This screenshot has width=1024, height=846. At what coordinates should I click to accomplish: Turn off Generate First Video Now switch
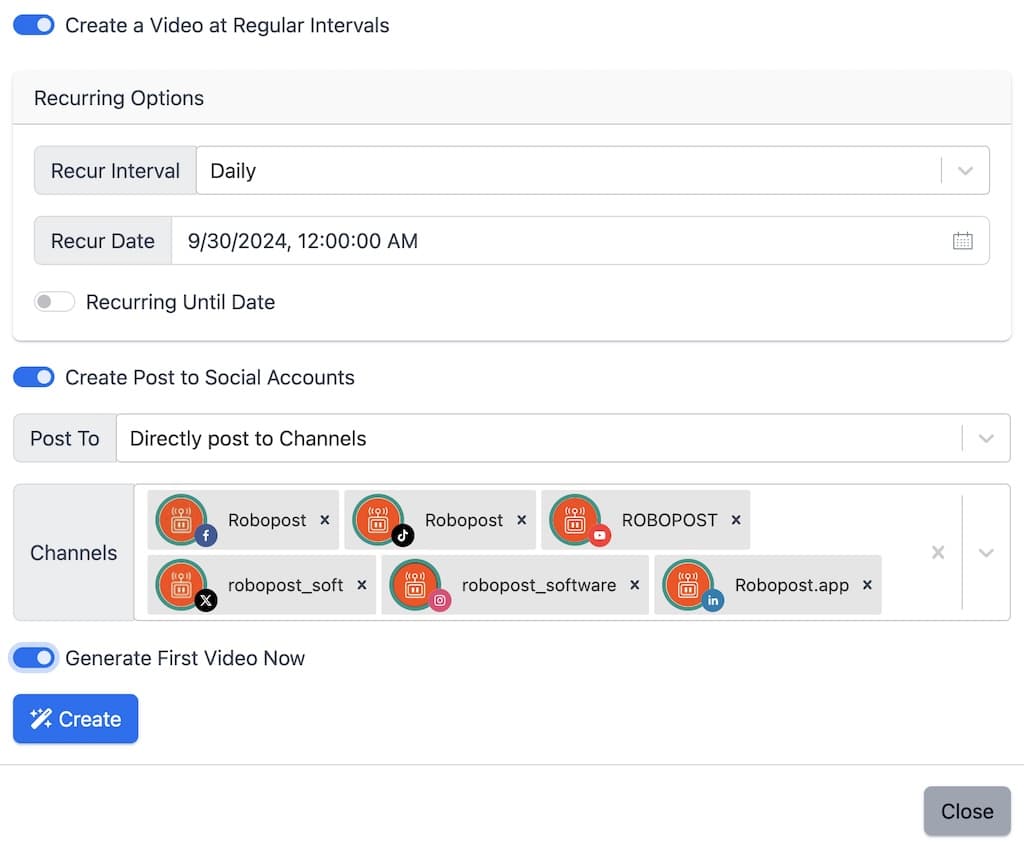coord(33,658)
